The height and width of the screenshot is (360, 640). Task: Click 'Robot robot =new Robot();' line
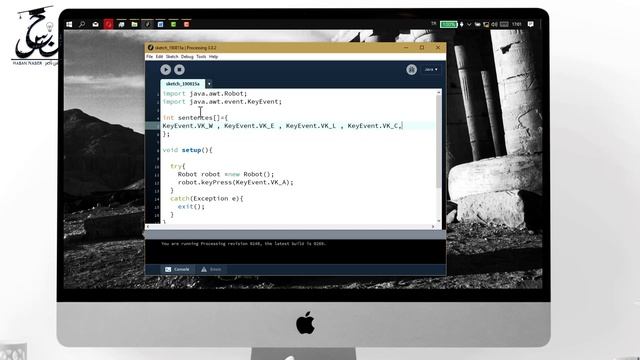pyautogui.click(x=226, y=174)
